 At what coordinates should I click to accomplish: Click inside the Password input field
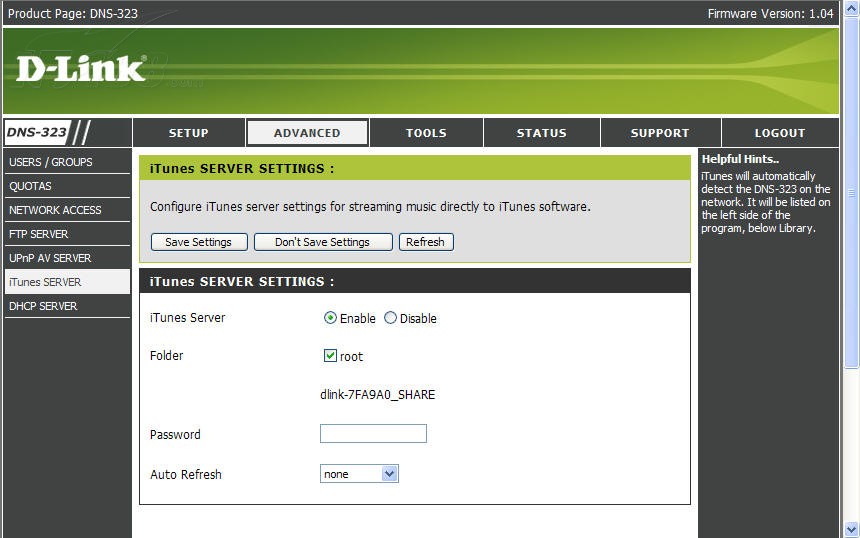pyautogui.click(x=373, y=434)
